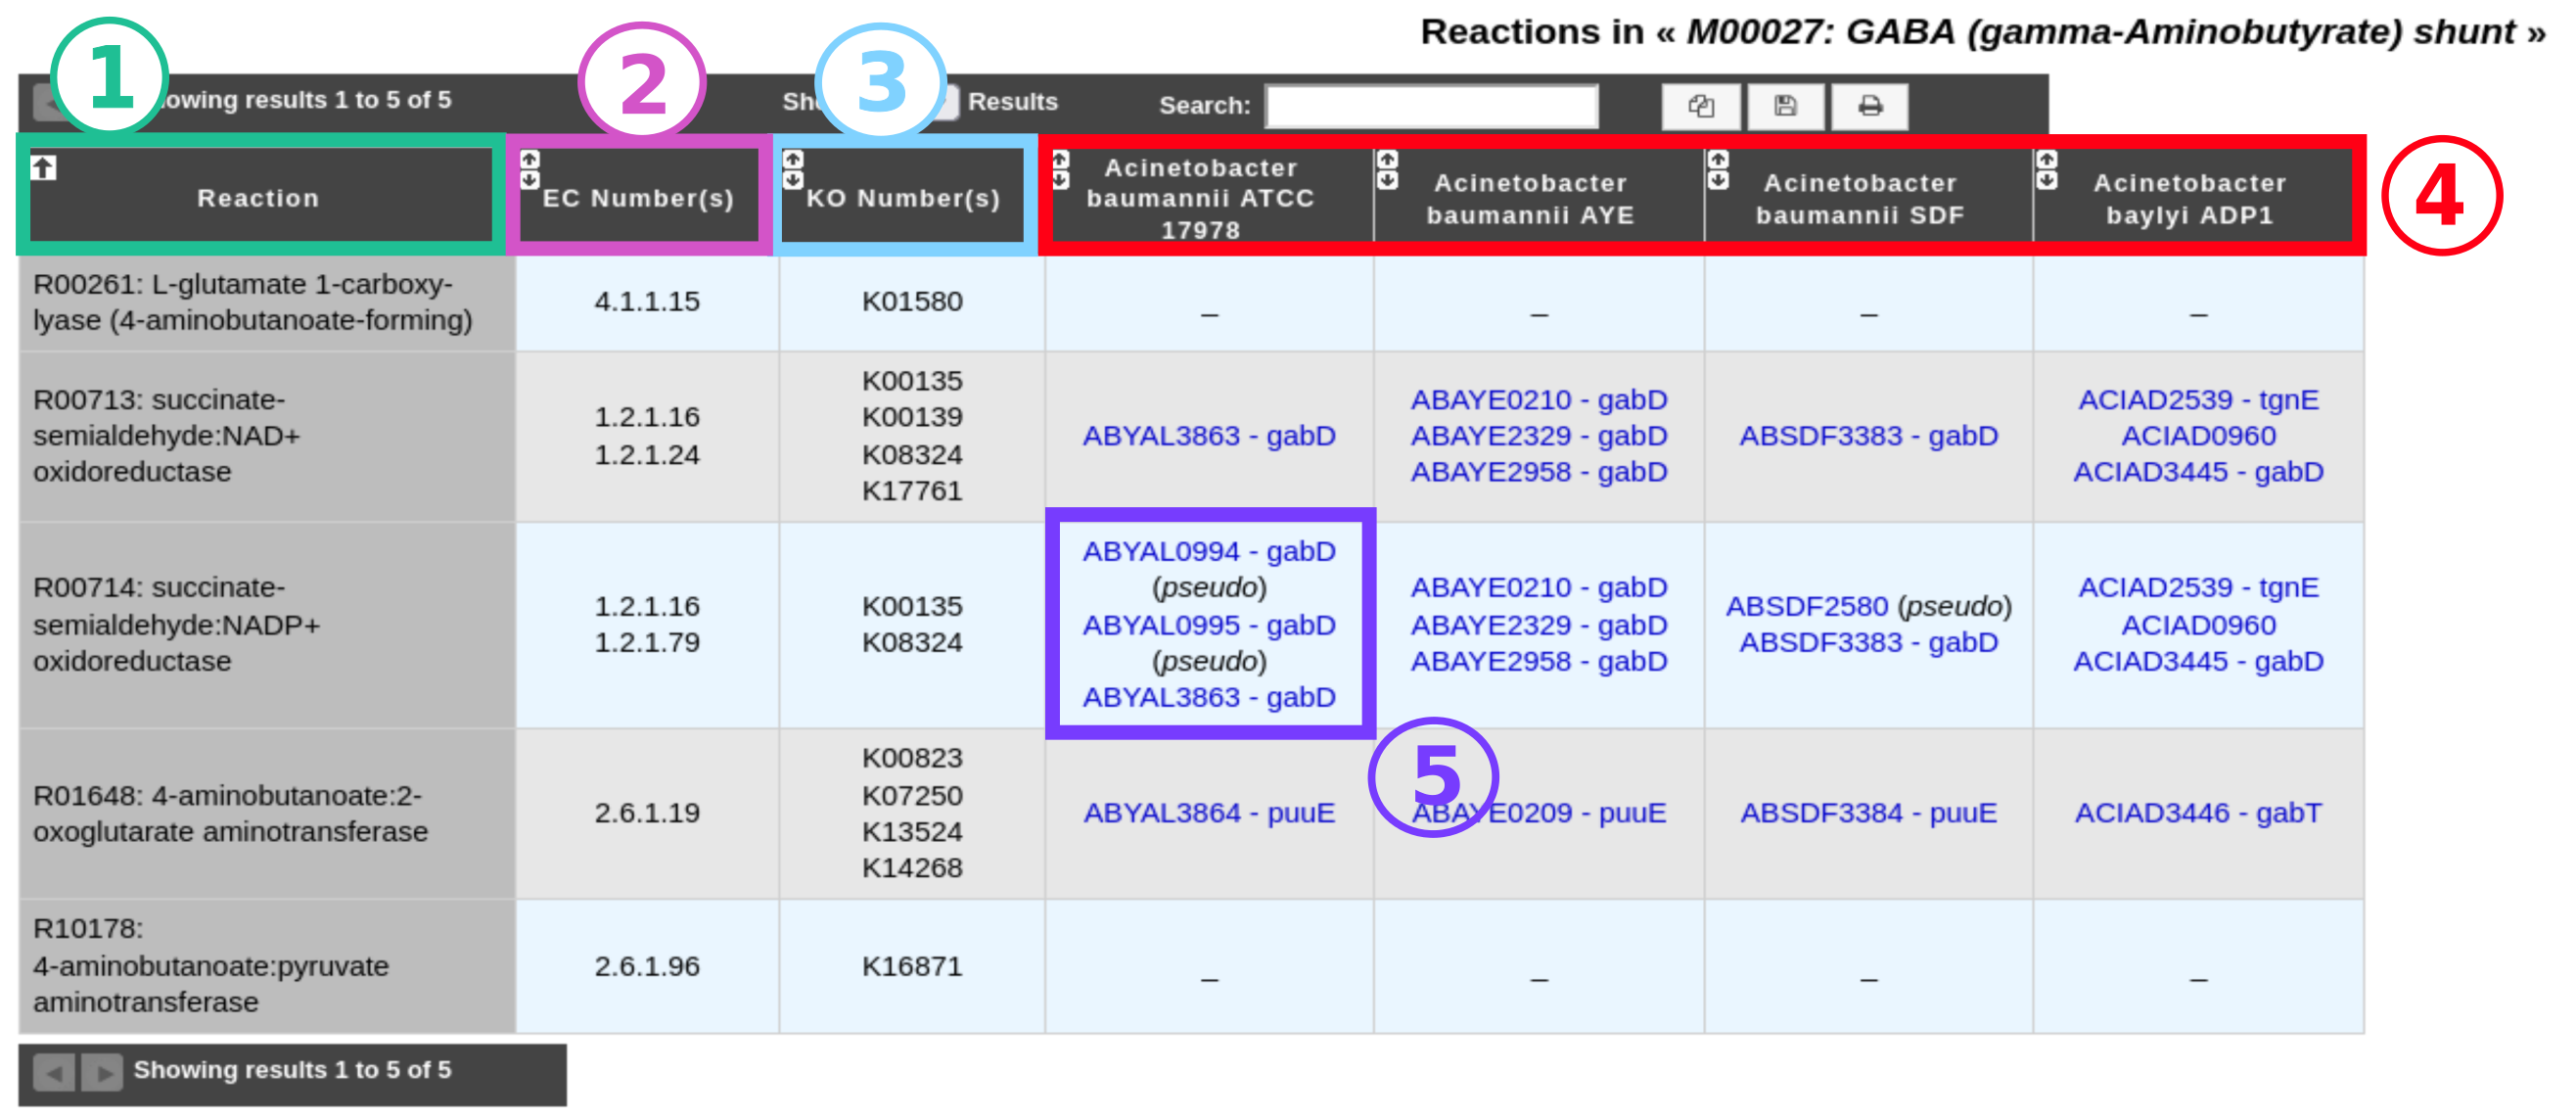Click the print table icon

point(1870,106)
